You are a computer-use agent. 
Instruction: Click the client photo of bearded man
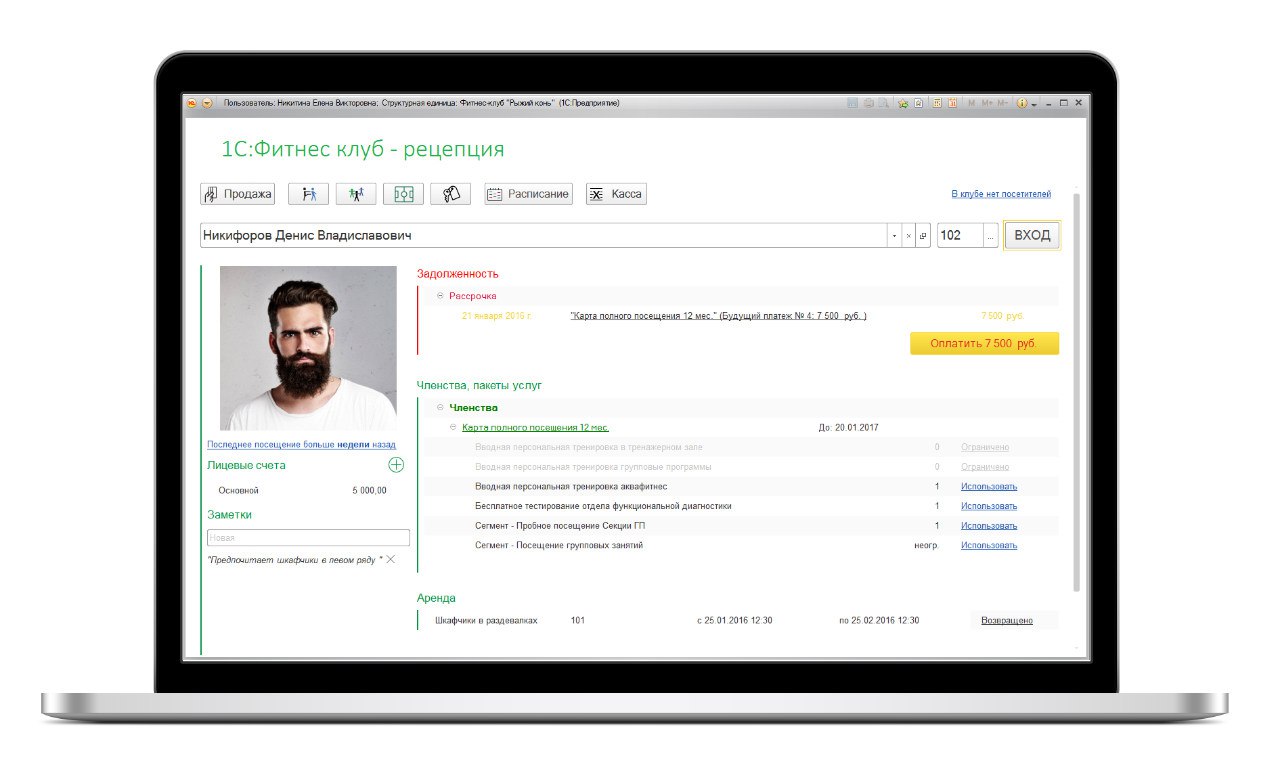(x=308, y=348)
